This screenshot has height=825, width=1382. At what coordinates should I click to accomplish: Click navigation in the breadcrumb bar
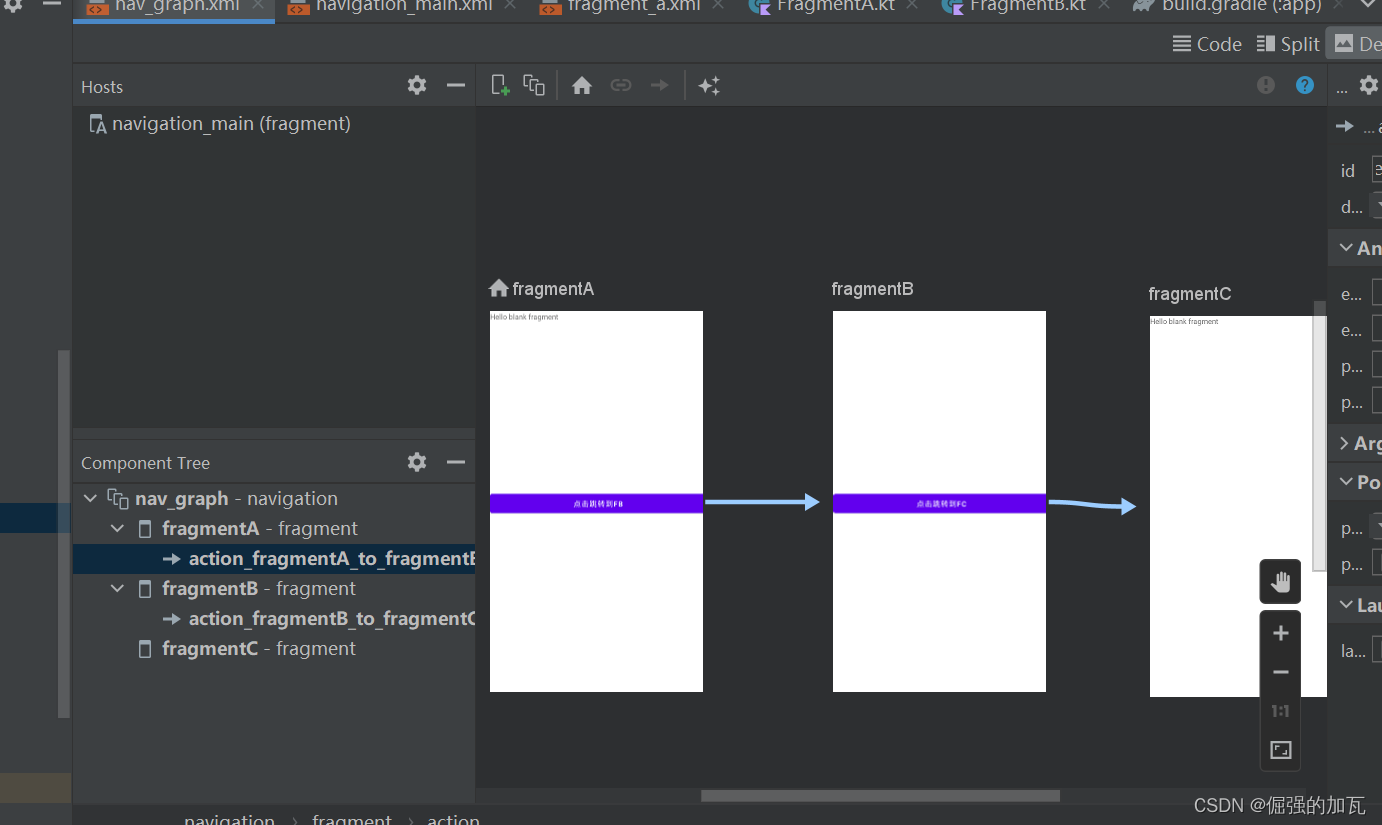(229, 819)
